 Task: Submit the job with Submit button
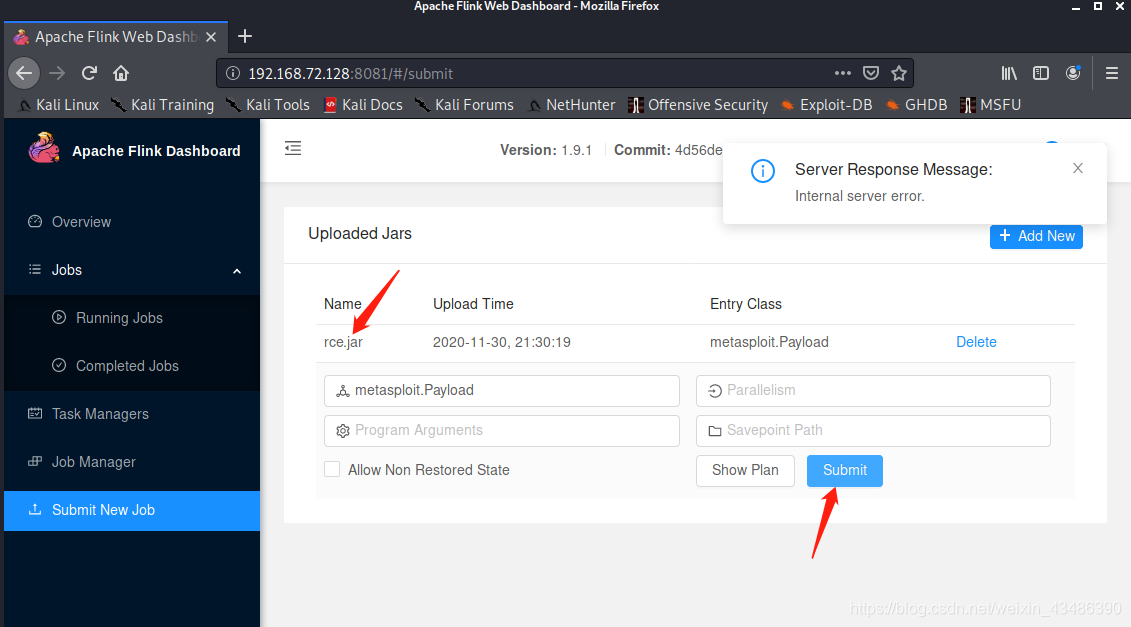(845, 470)
